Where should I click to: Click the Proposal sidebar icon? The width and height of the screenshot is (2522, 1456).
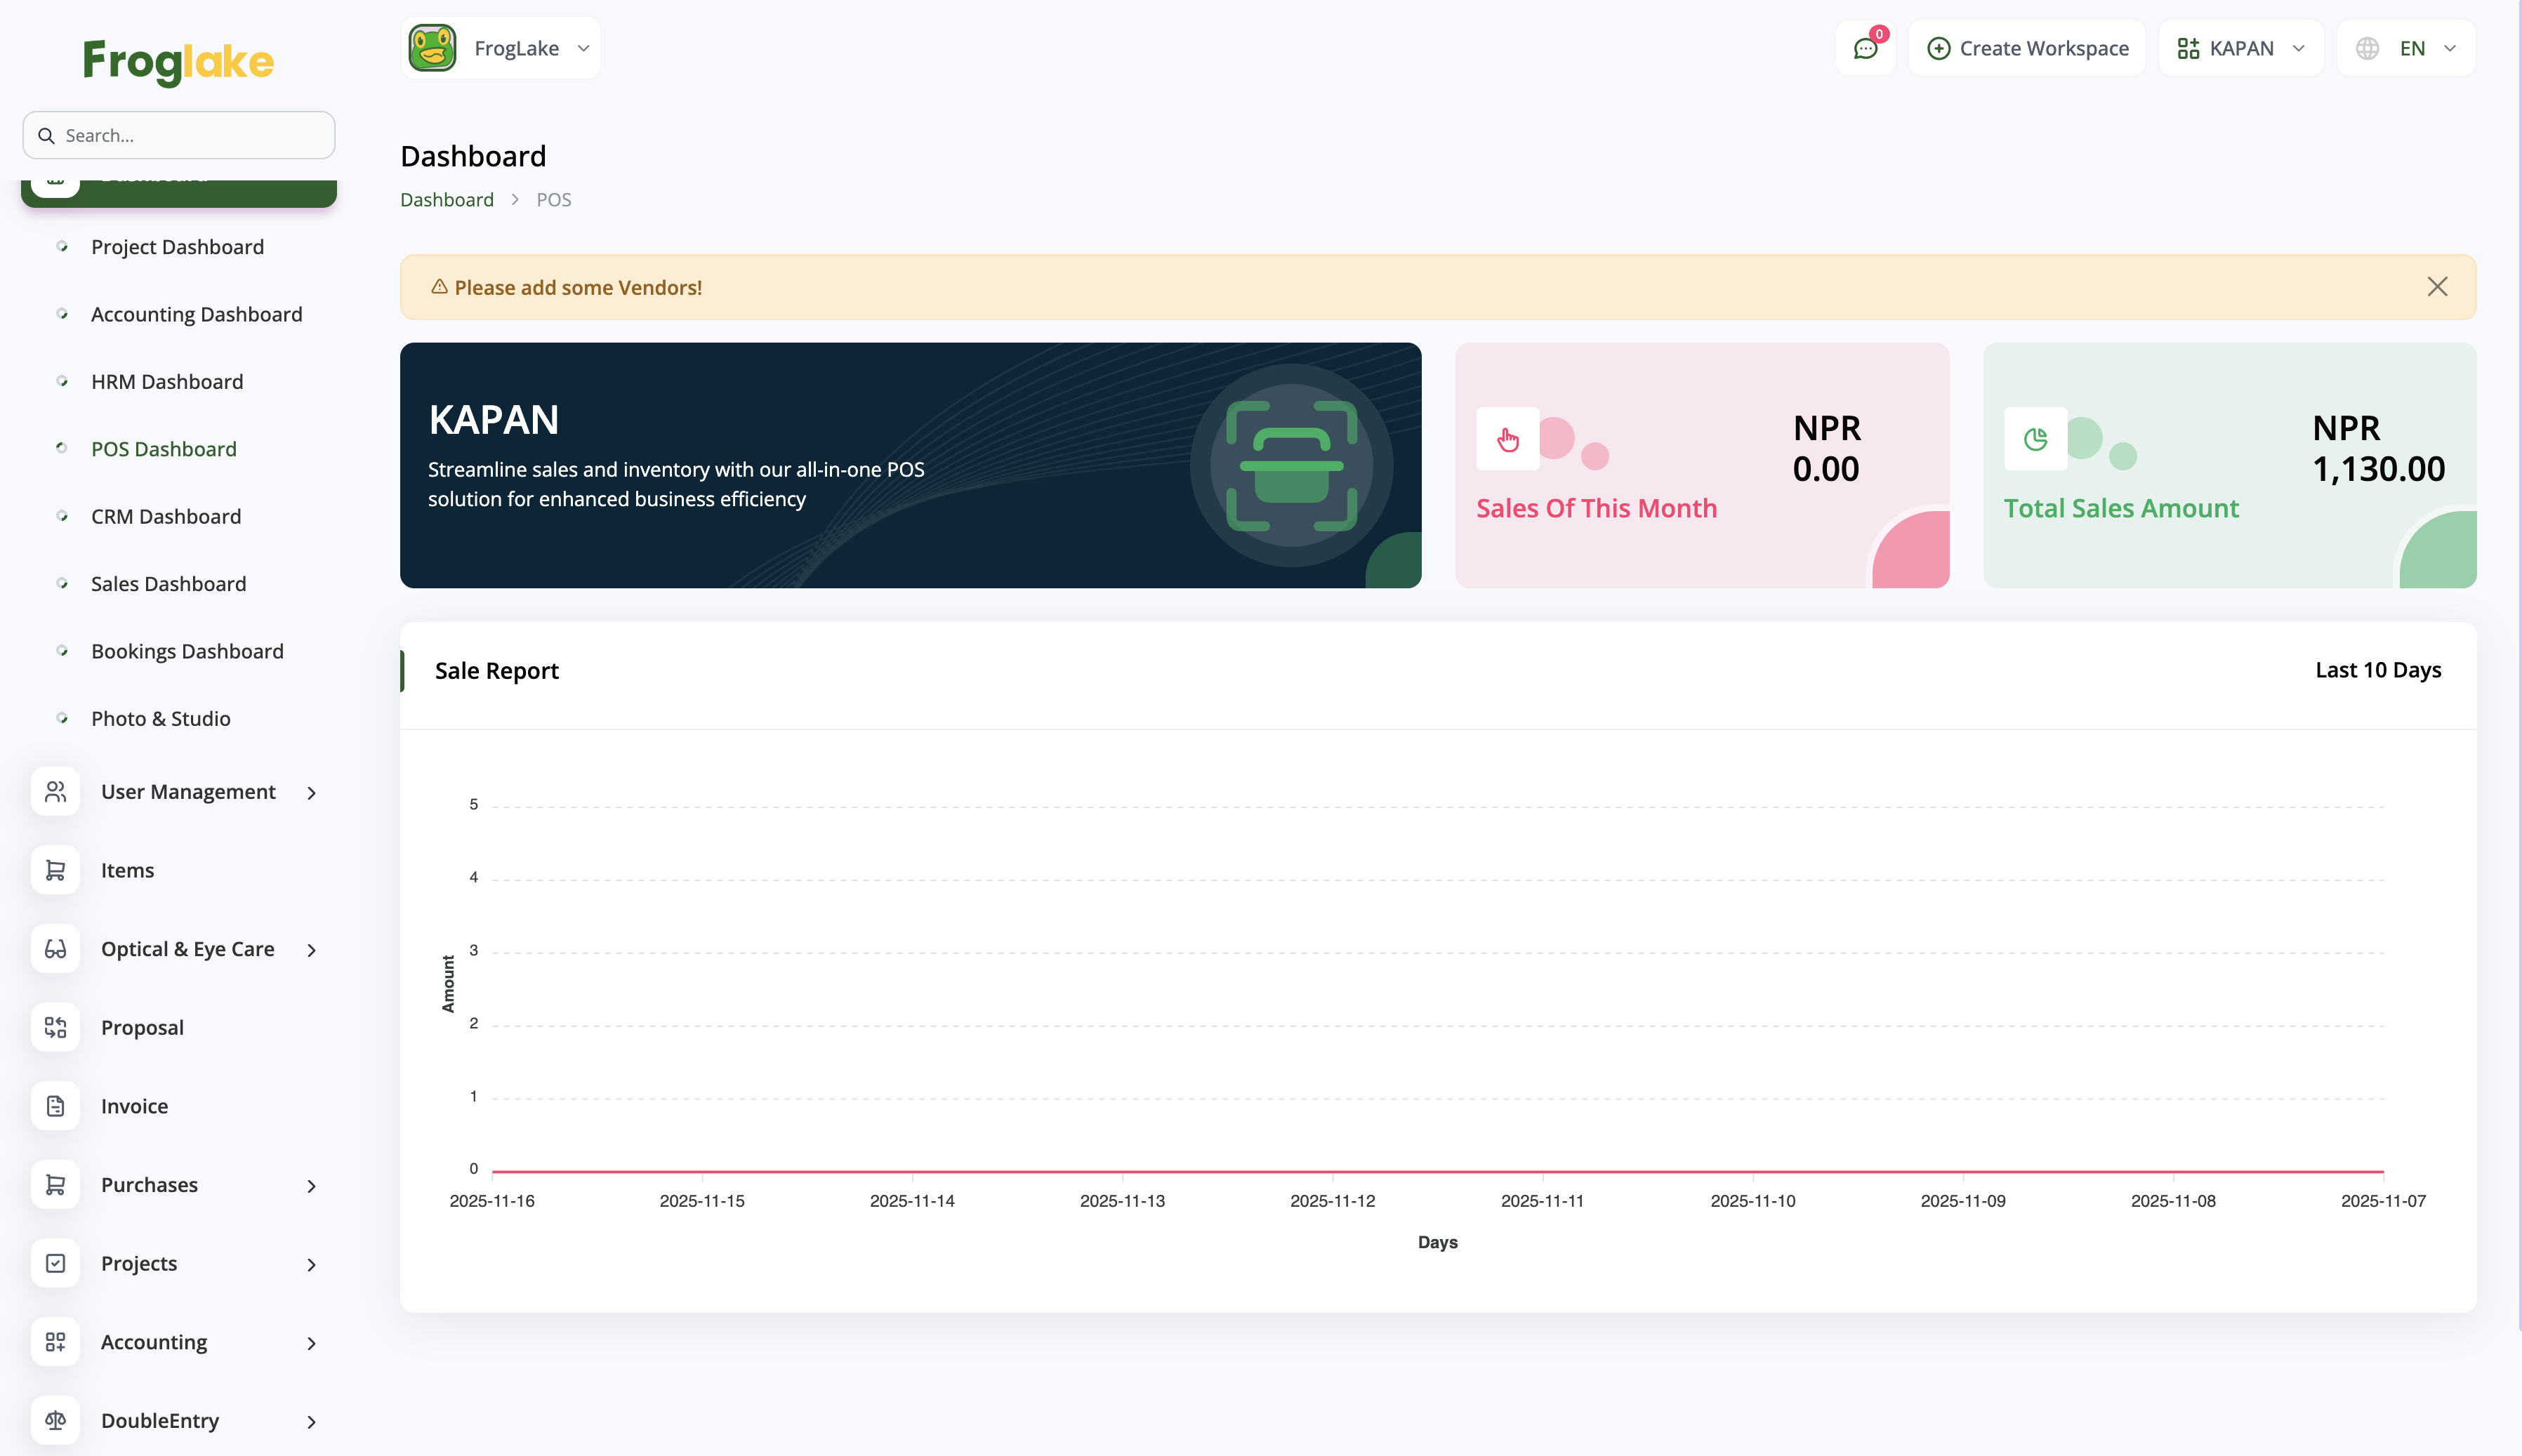55,1027
